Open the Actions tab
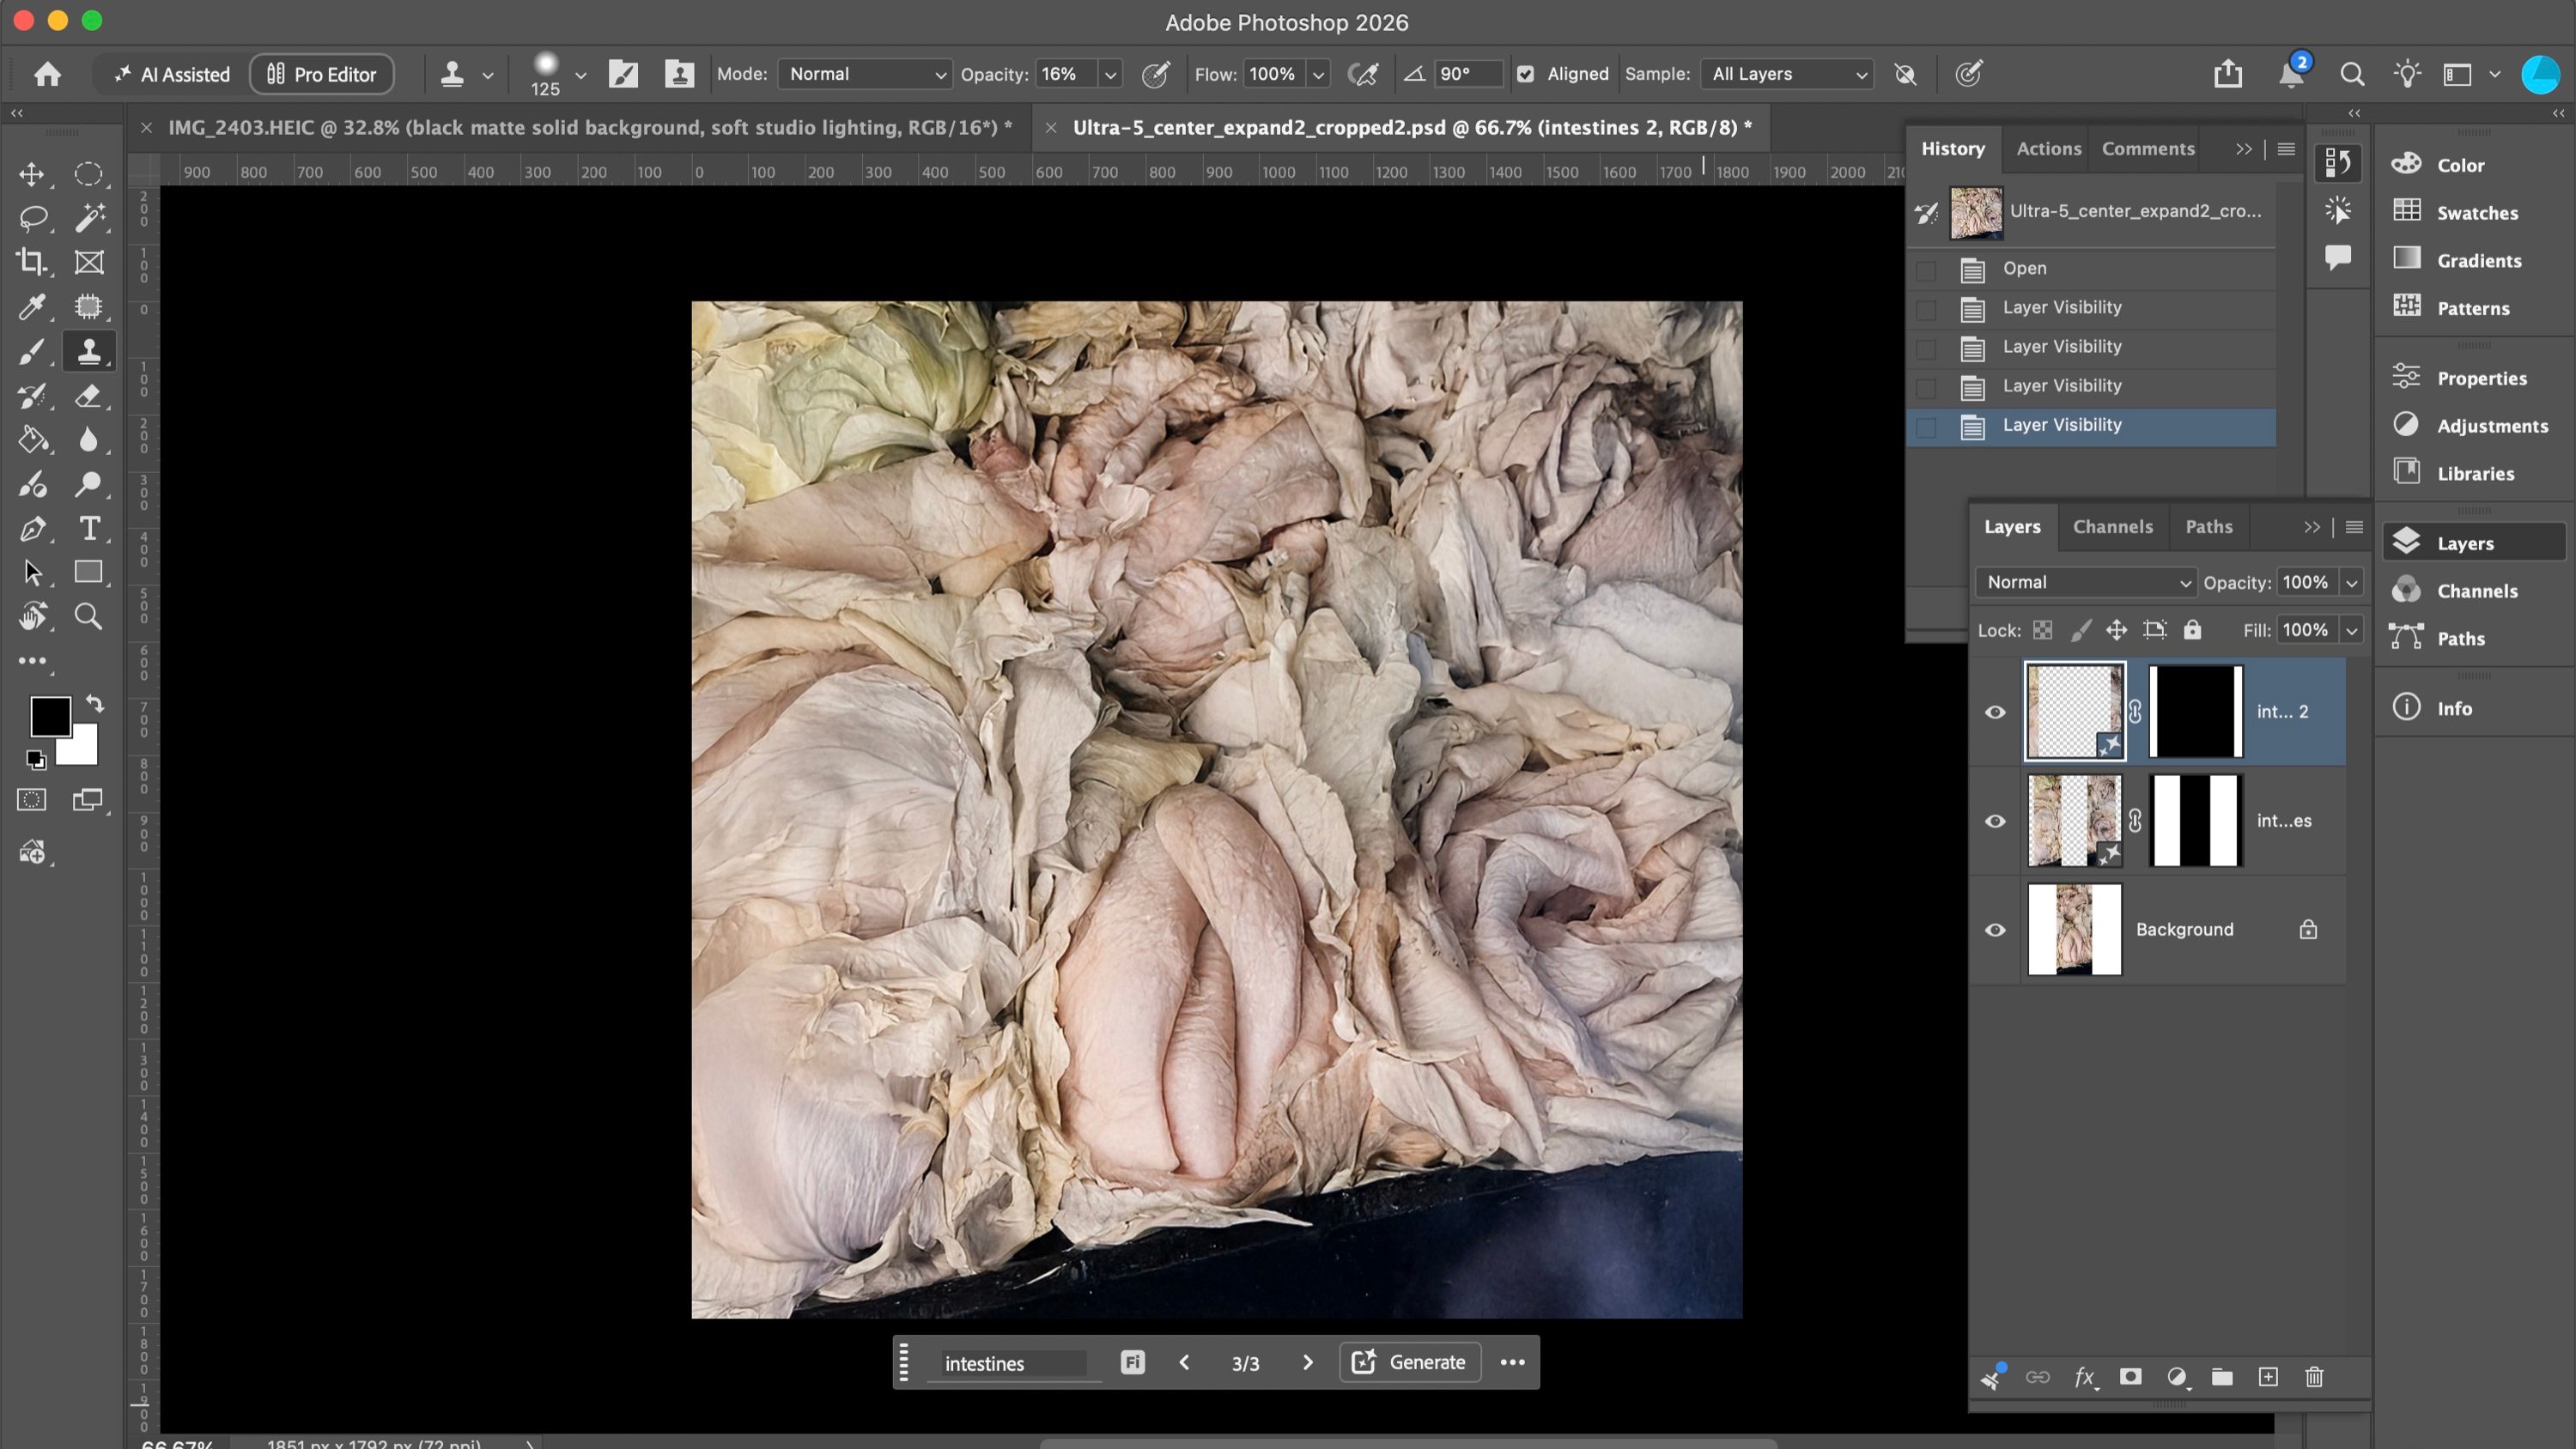This screenshot has height=1449, width=2576. coord(2048,149)
